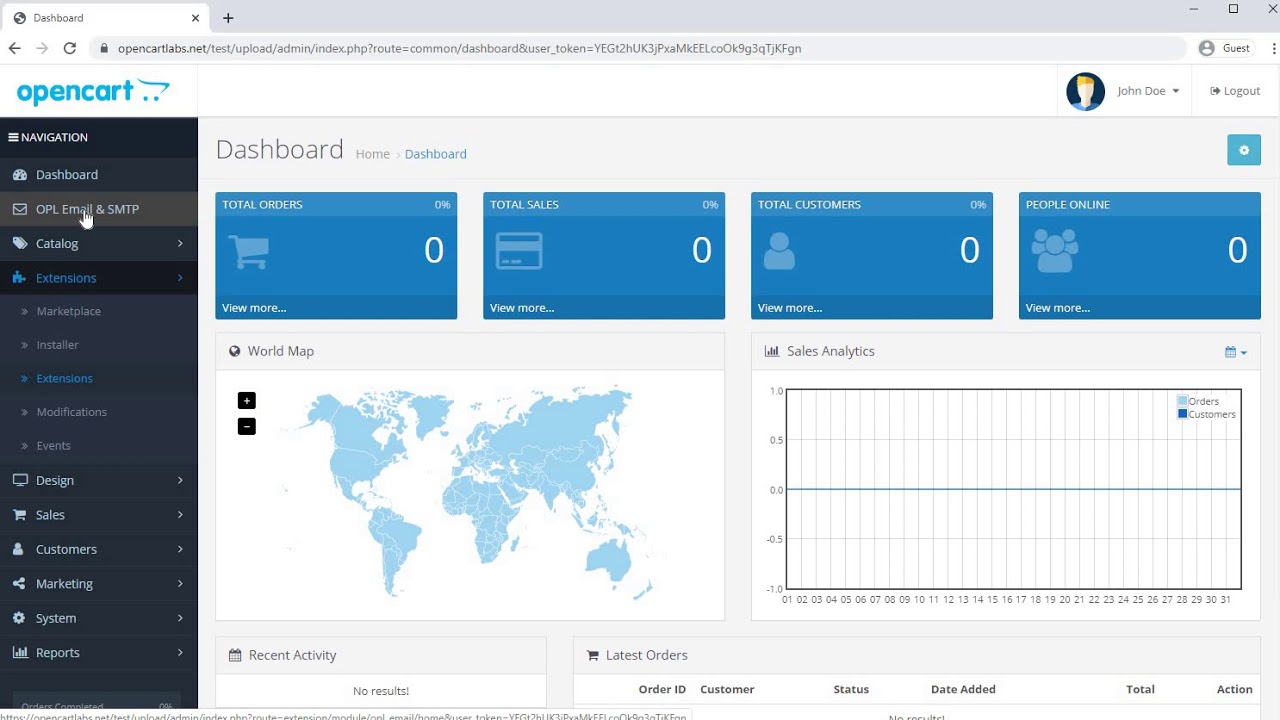Open the Sales Analytics date range dropdown
This screenshot has height=720, width=1280.
[1236, 352]
